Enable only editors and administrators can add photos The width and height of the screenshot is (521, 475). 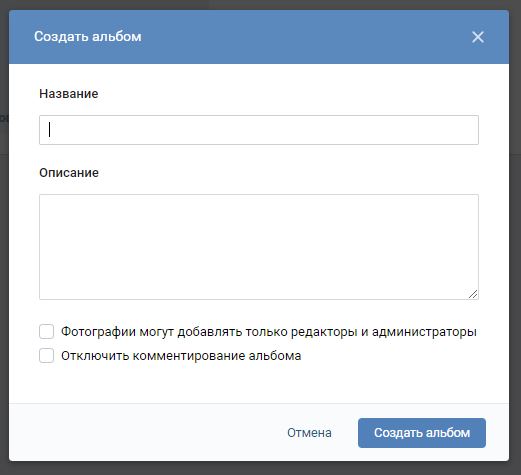(46, 332)
